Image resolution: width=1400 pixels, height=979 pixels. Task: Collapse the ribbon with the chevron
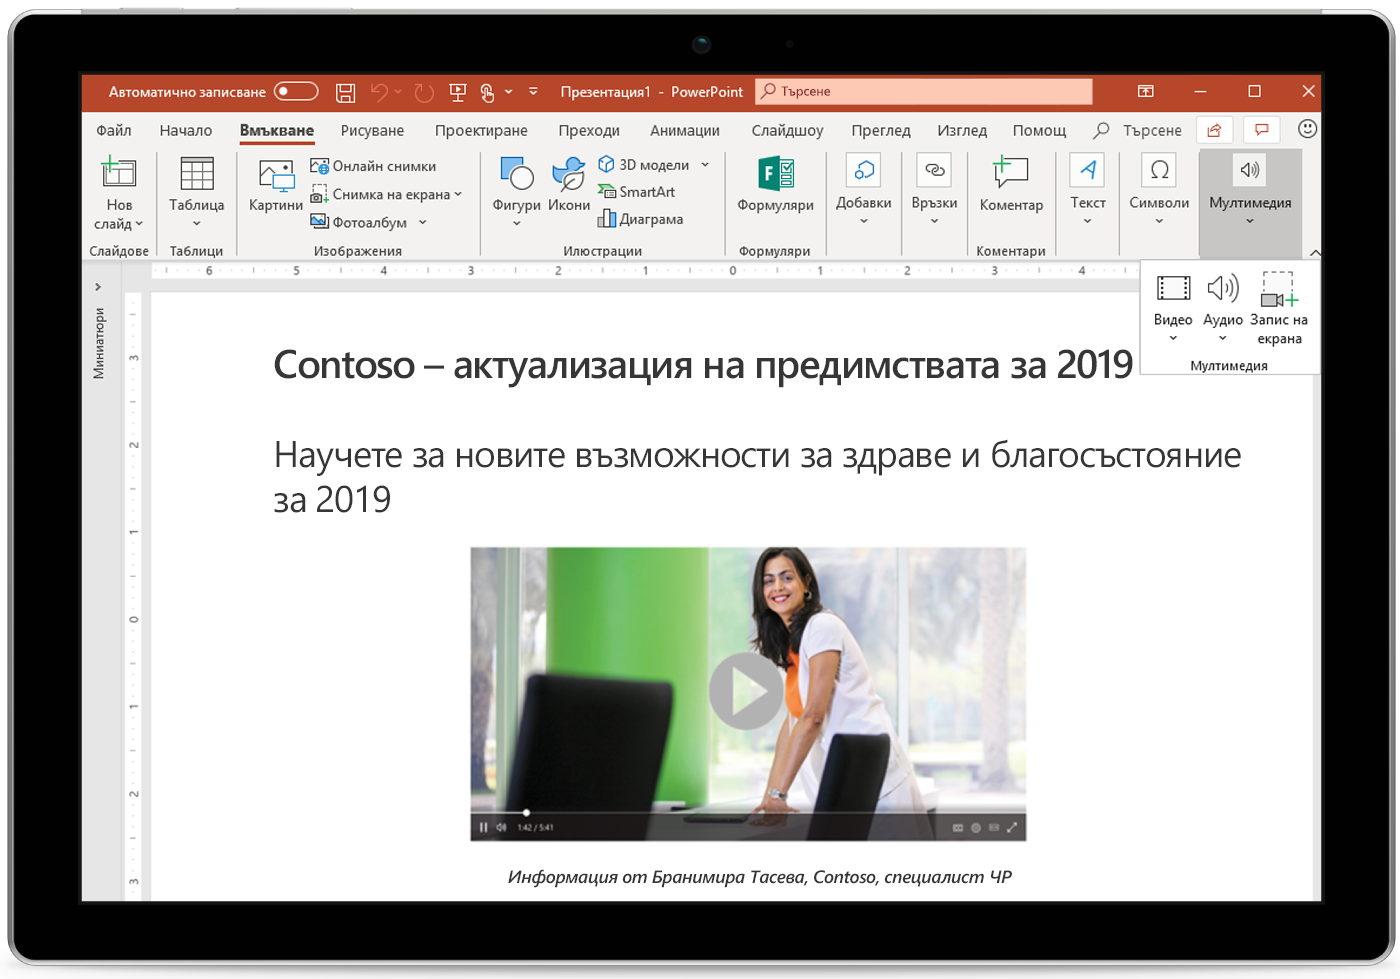point(1314,252)
